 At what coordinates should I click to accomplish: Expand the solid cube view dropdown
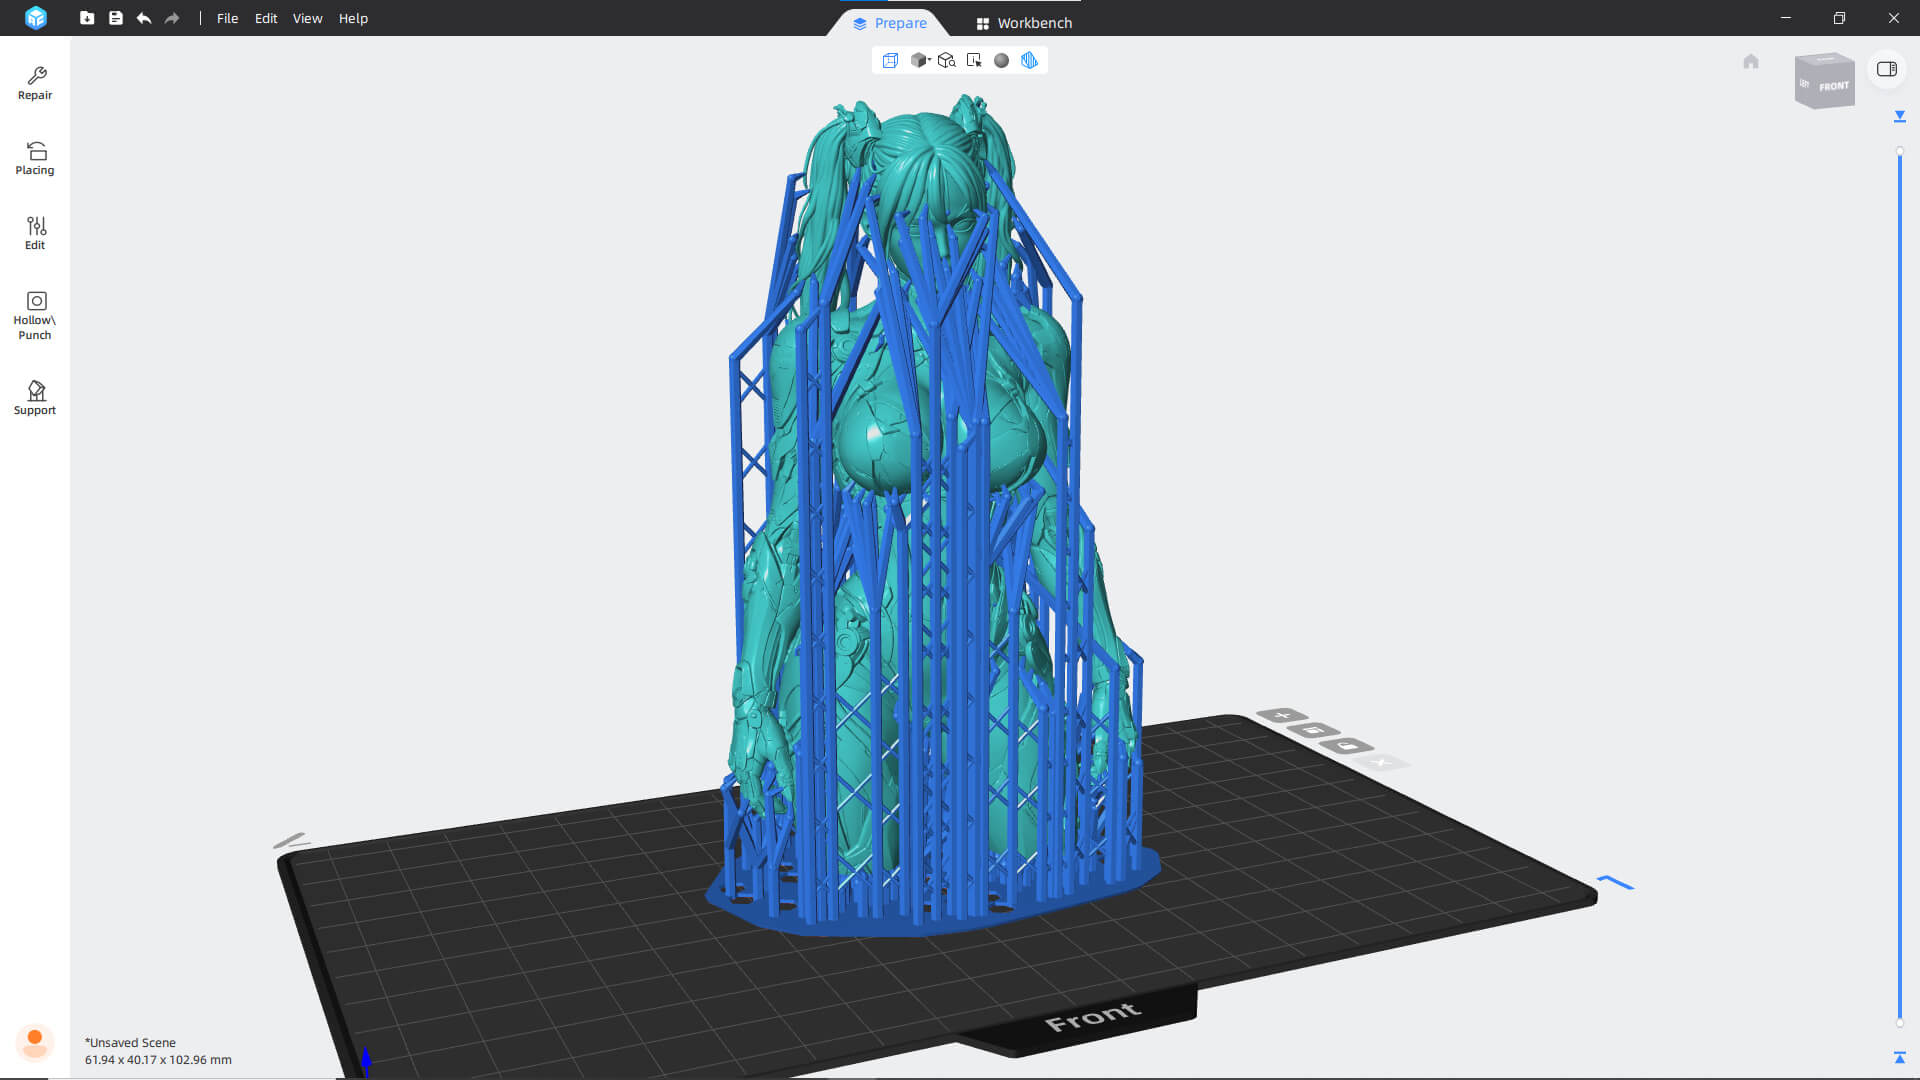[920, 60]
